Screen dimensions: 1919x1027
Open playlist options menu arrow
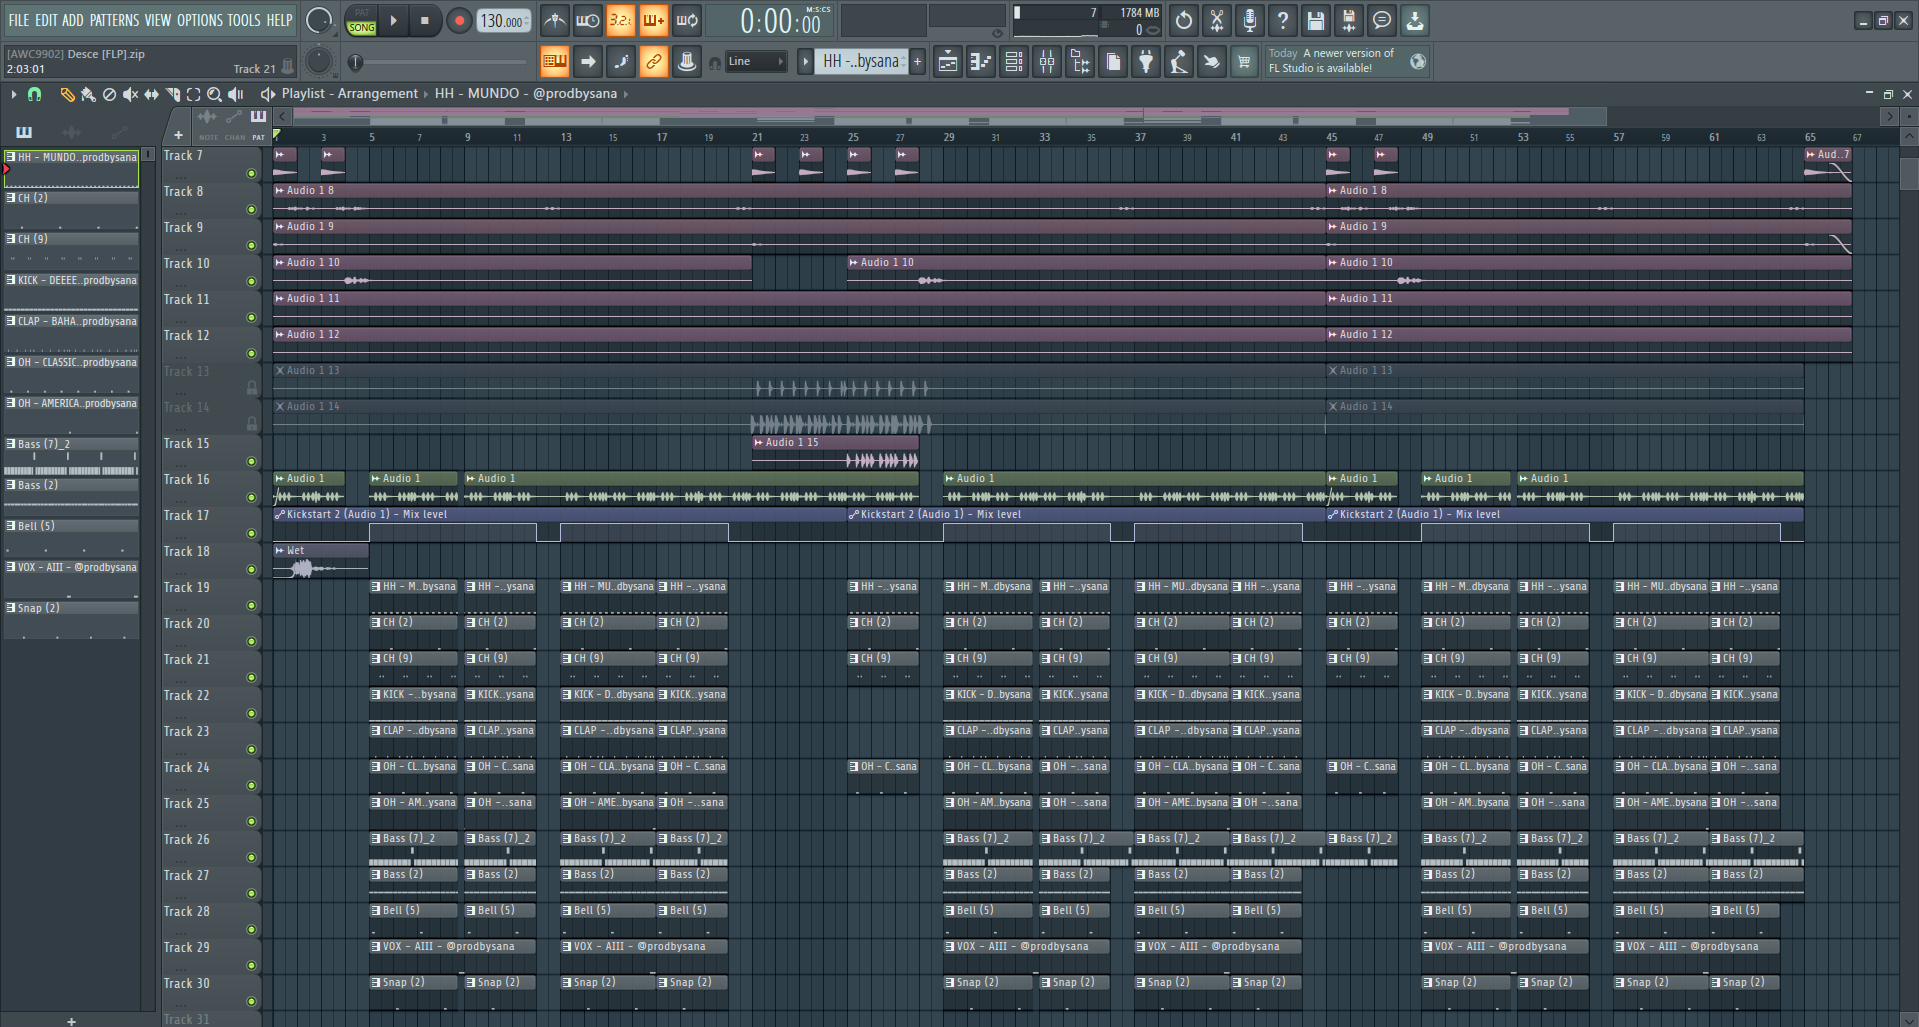pyautogui.click(x=13, y=94)
